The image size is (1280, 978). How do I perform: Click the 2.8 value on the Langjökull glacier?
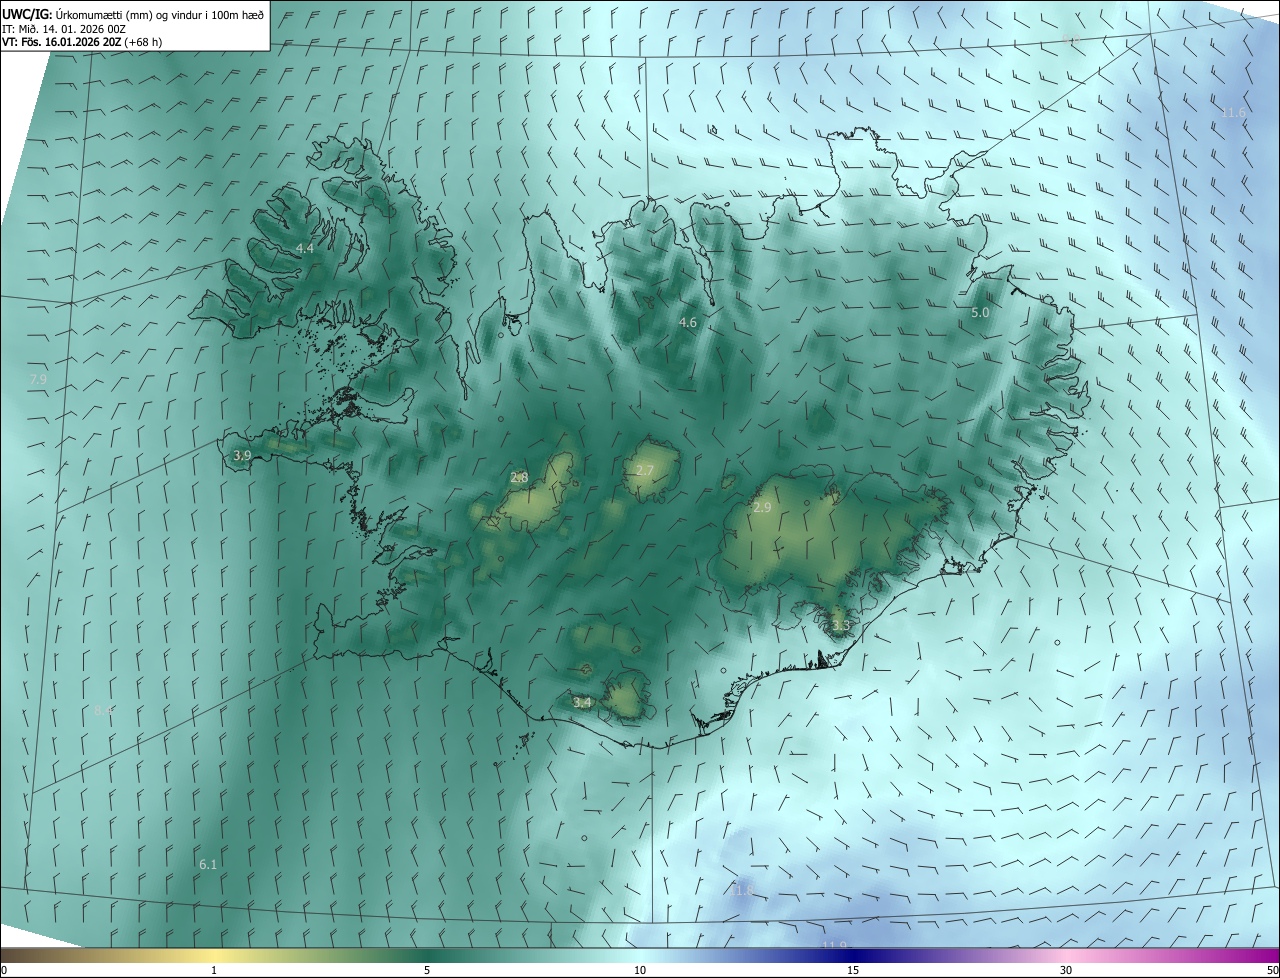(519, 477)
